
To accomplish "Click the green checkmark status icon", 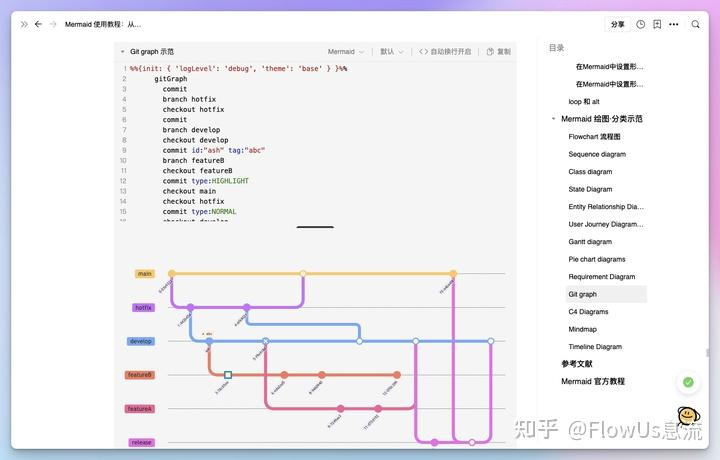I will pyautogui.click(x=688, y=382).
